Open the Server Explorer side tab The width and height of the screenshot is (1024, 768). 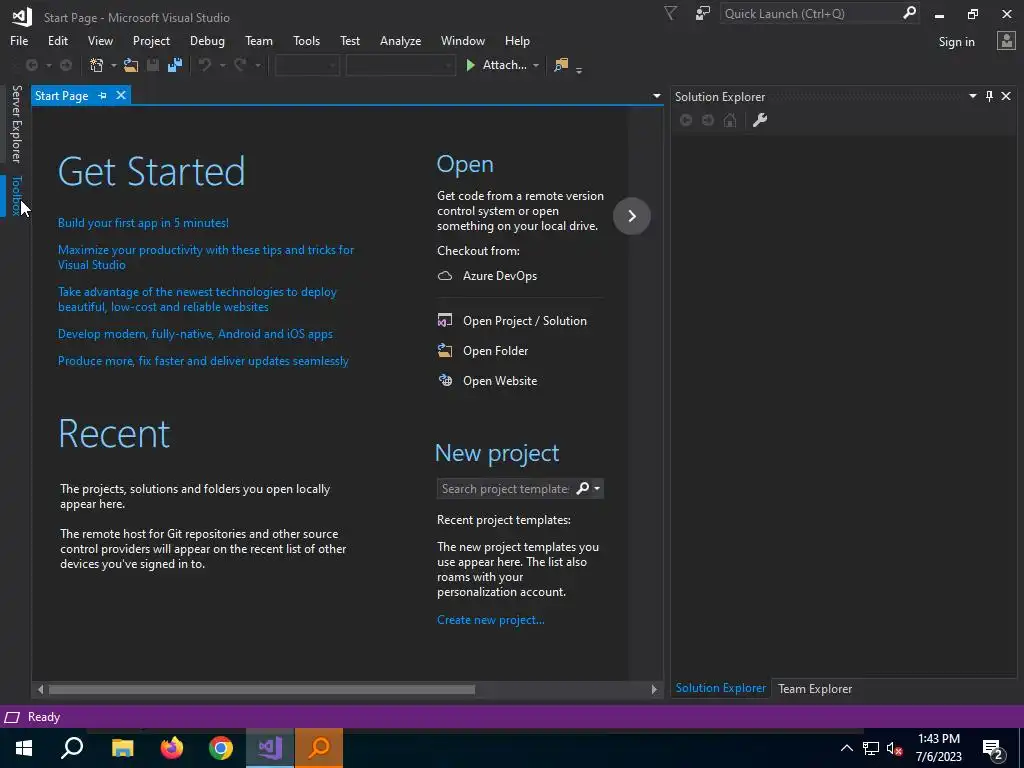(x=16, y=124)
